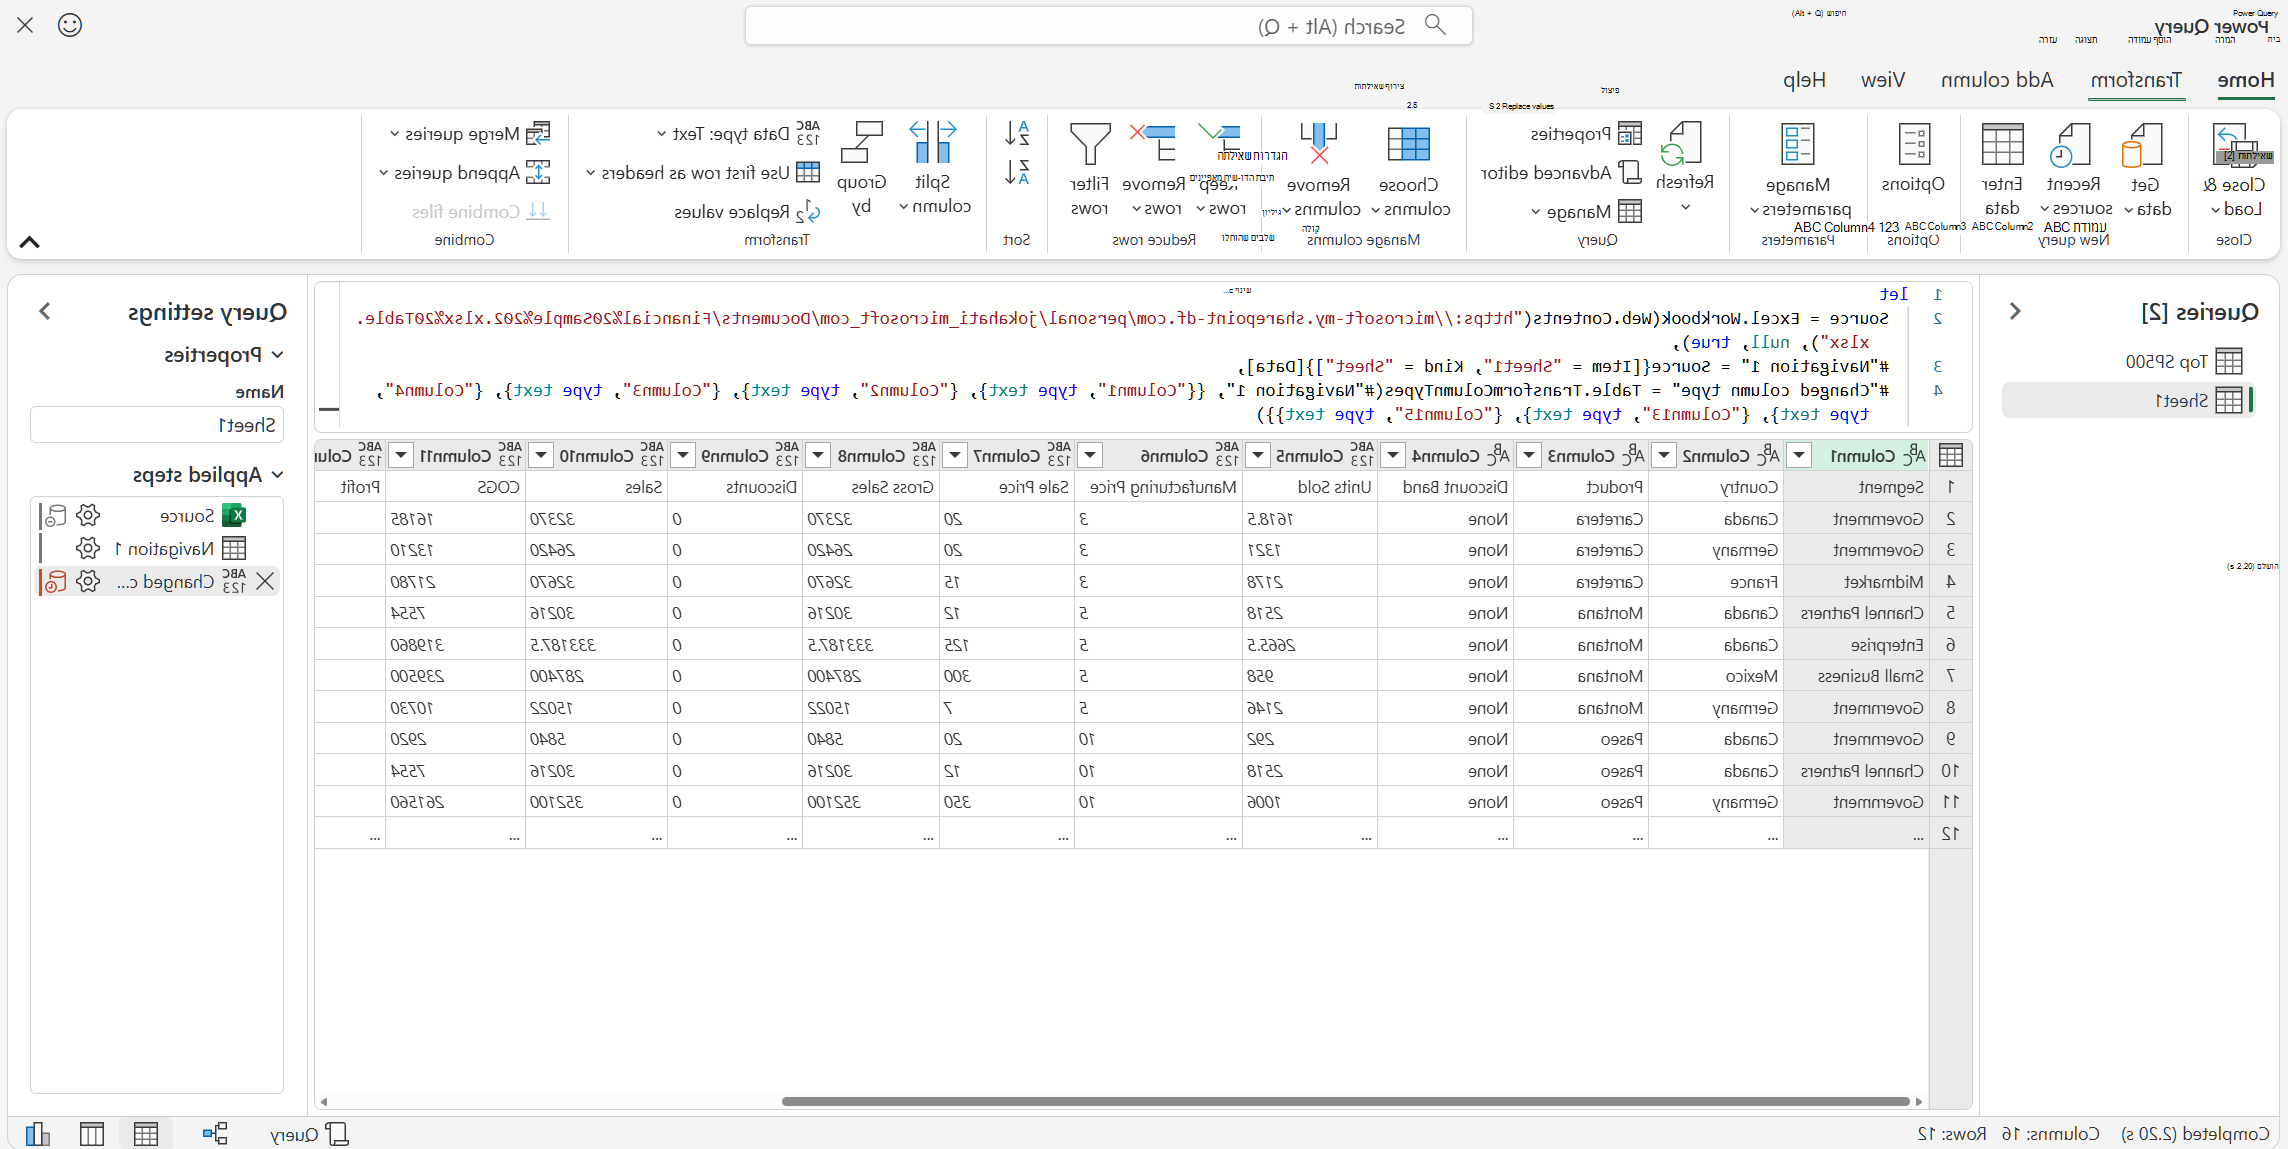
Task: Open Column2 filter dropdown
Action: pos(1664,456)
